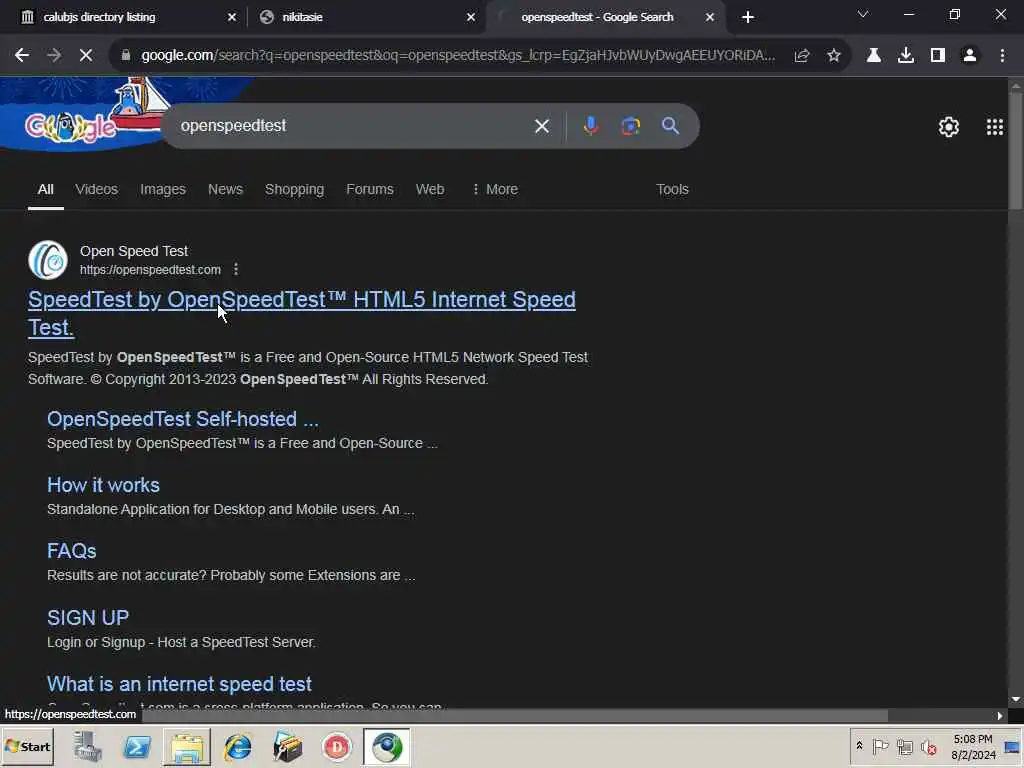Bookmark this page with the star icon
Image resolution: width=1024 pixels, height=768 pixels.
(x=834, y=56)
